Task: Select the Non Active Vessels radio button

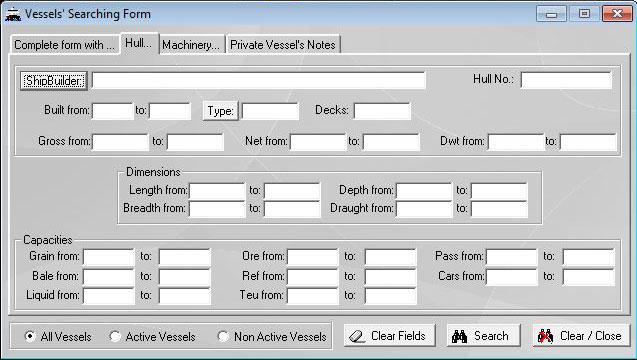Action: (x=223, y=336)
